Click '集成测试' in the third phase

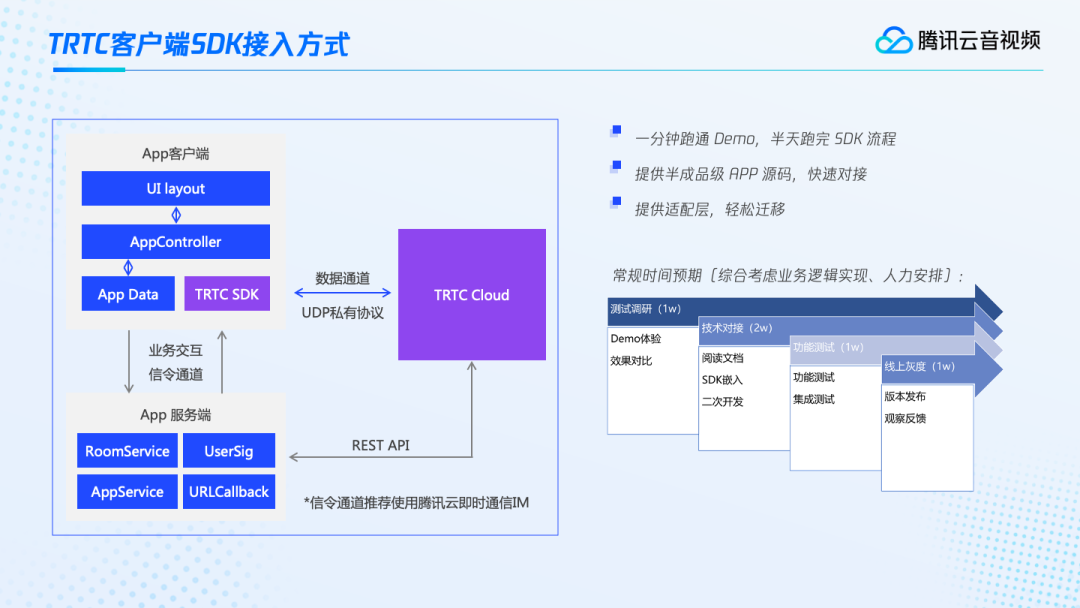[x=813, y=399]
